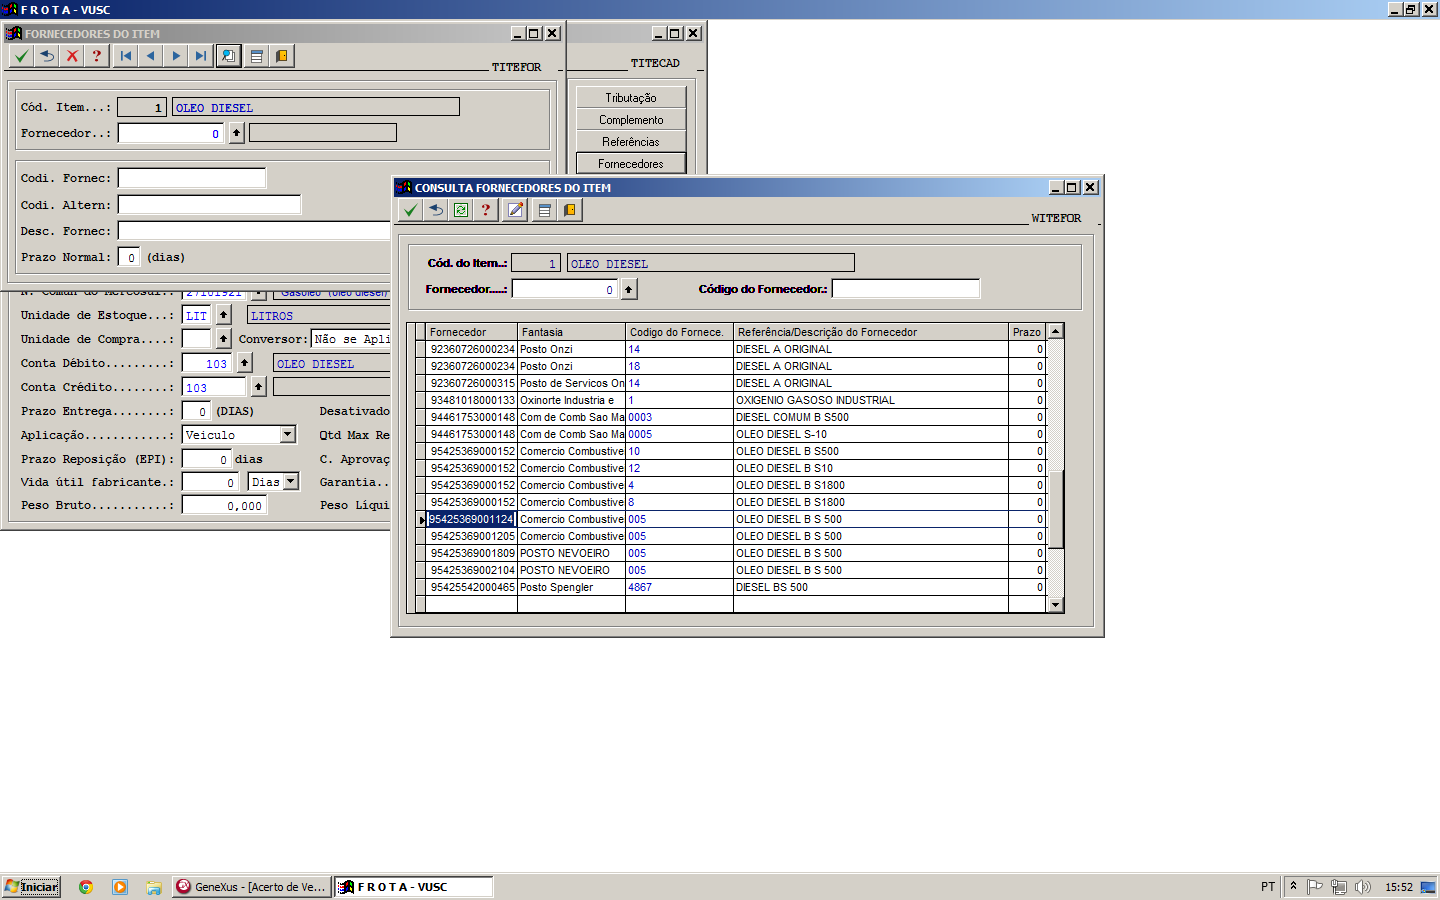The width and height of the screenshot is (1440, 900).
Task: Expand Vida útil Dias dropdown
Action: (x=291, y=482)
